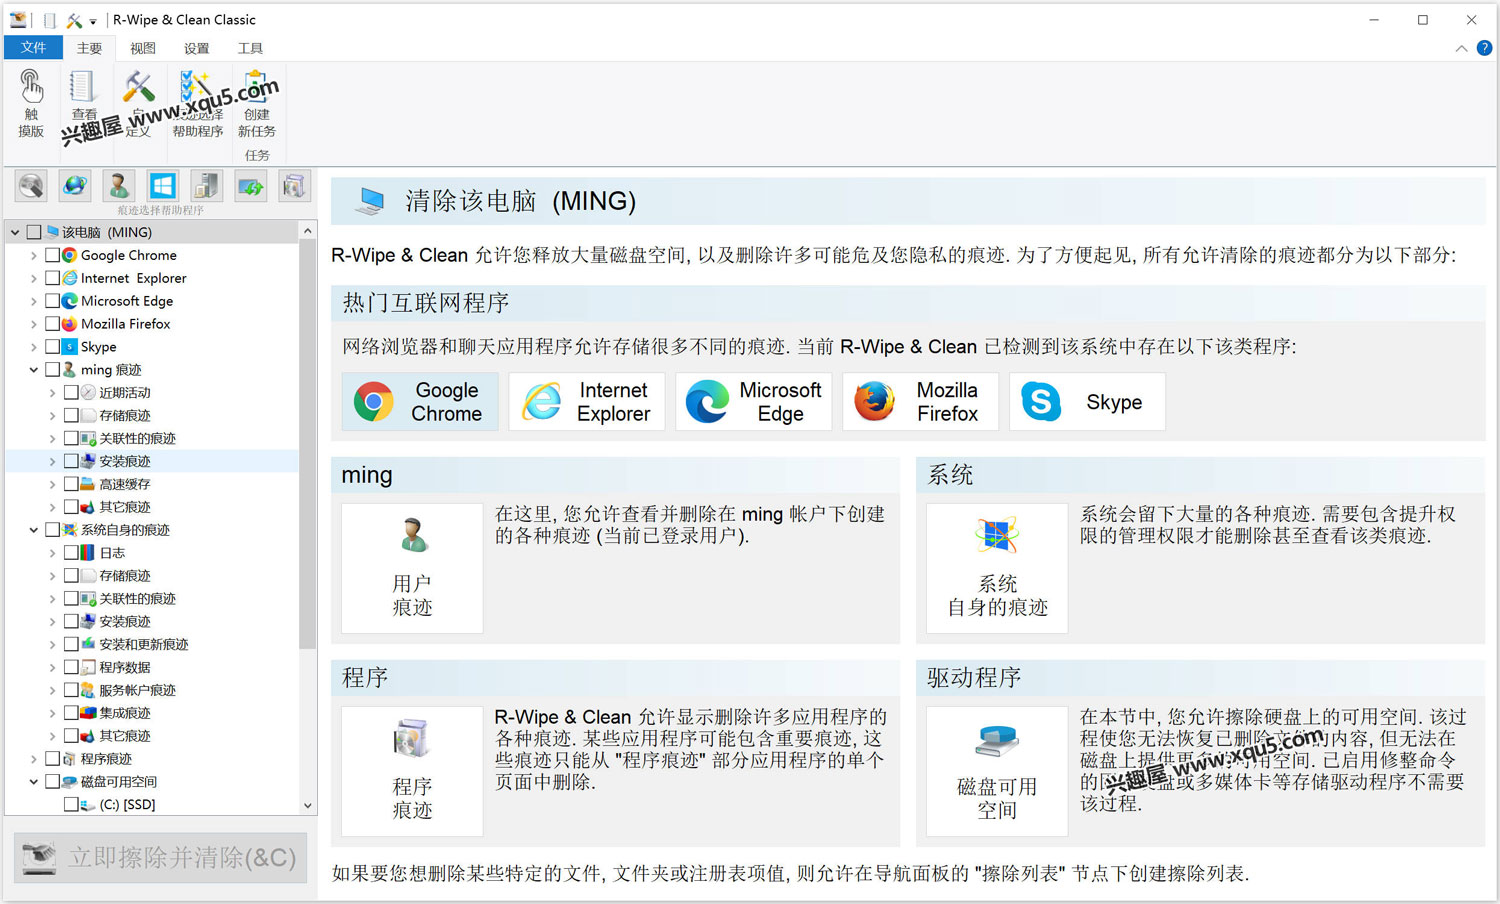1500x904 pixels.
Task: Expand the 程序痕迹 tree node
Action: point(34,759)
